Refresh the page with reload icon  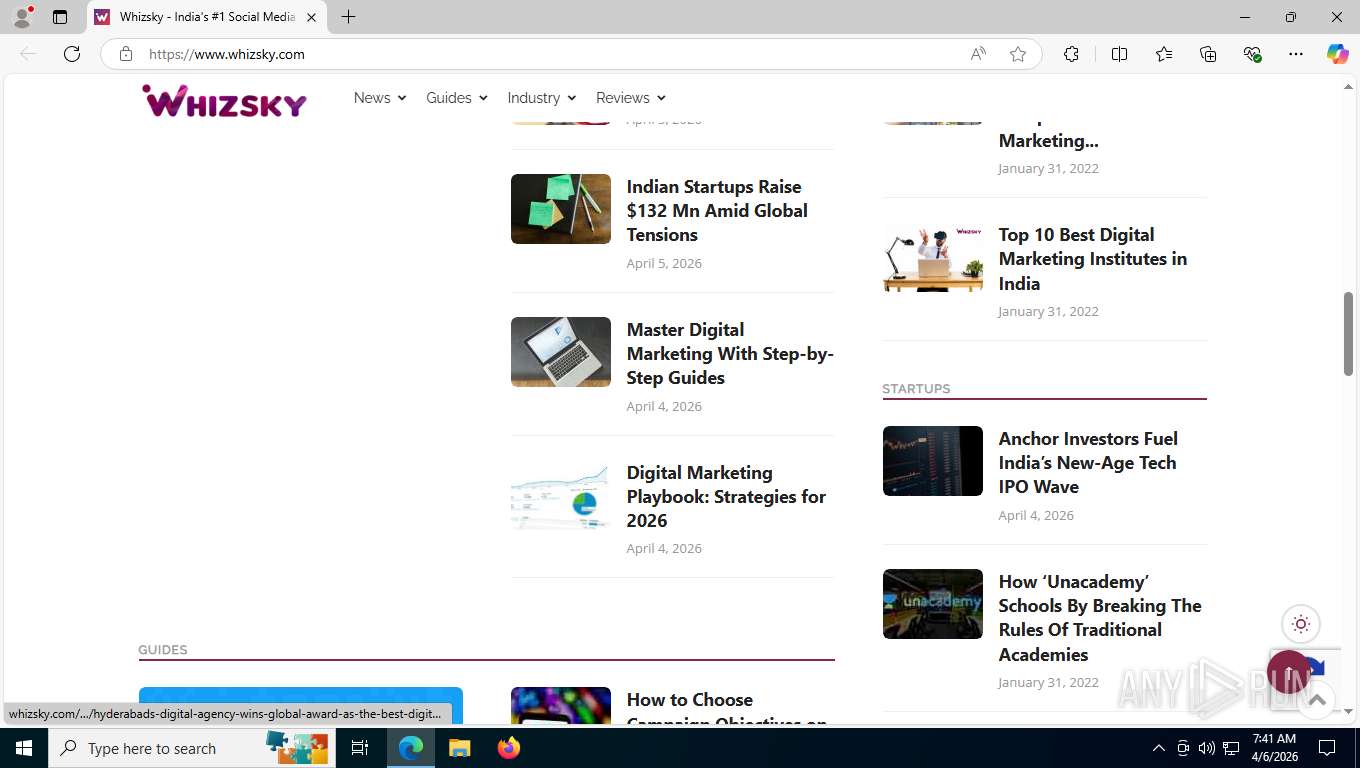[x=72, y=54]
